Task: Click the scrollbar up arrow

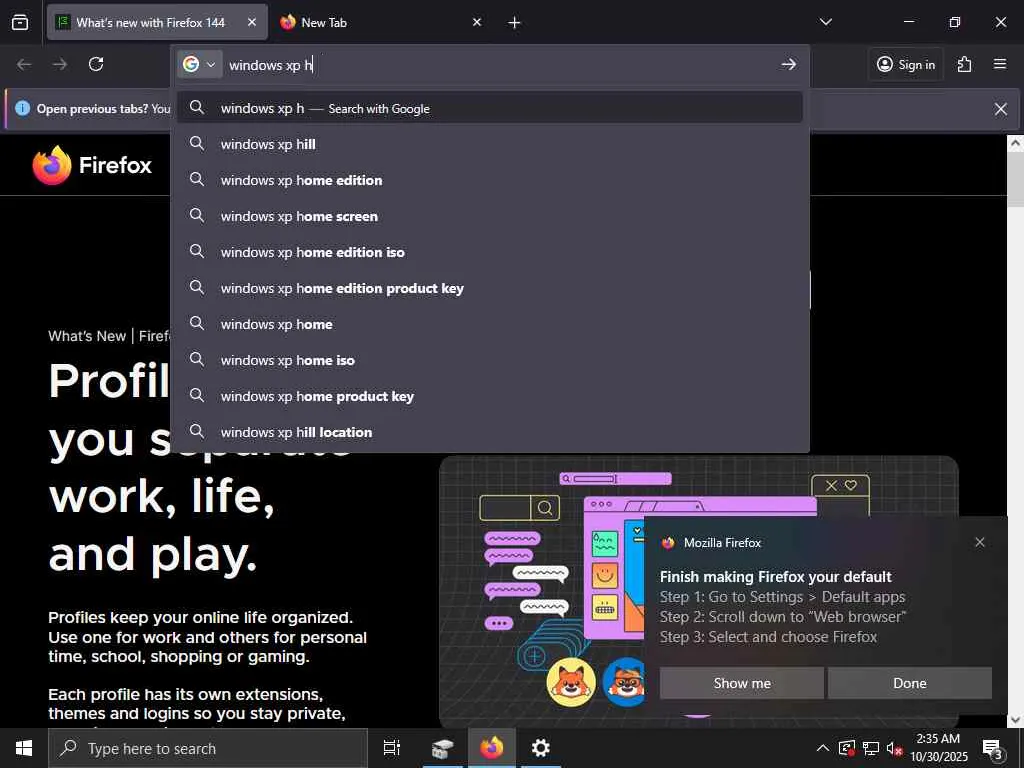Action: click(1016, 143)
